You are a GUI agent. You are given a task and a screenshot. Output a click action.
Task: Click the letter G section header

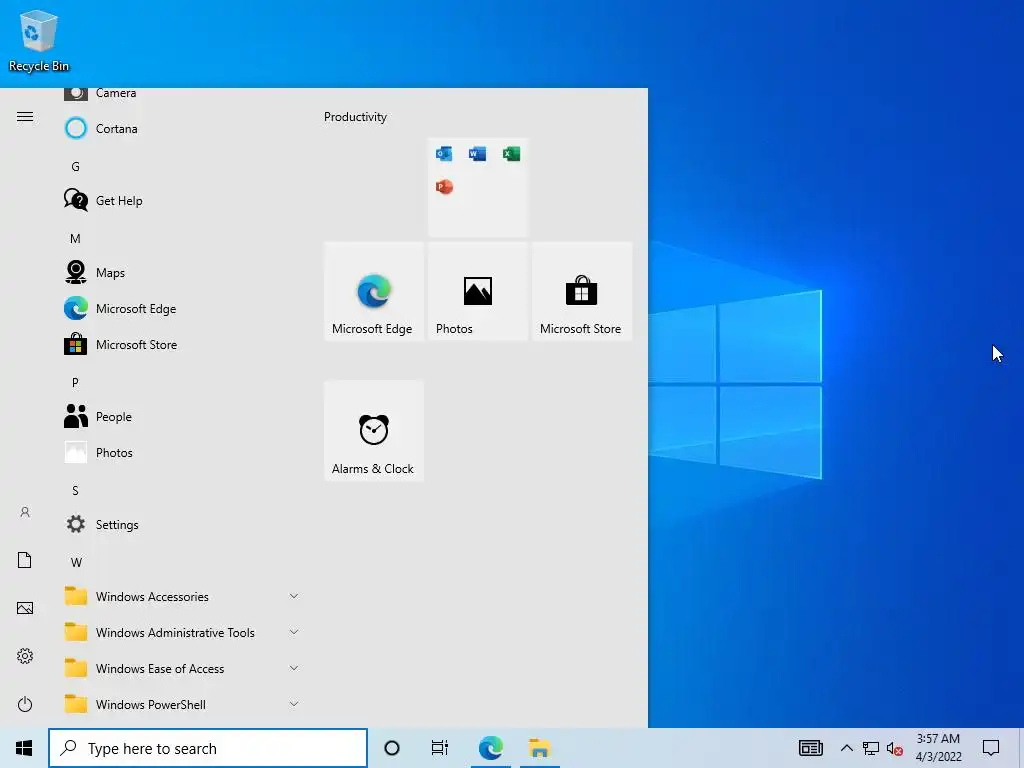[x=75, y=167]
